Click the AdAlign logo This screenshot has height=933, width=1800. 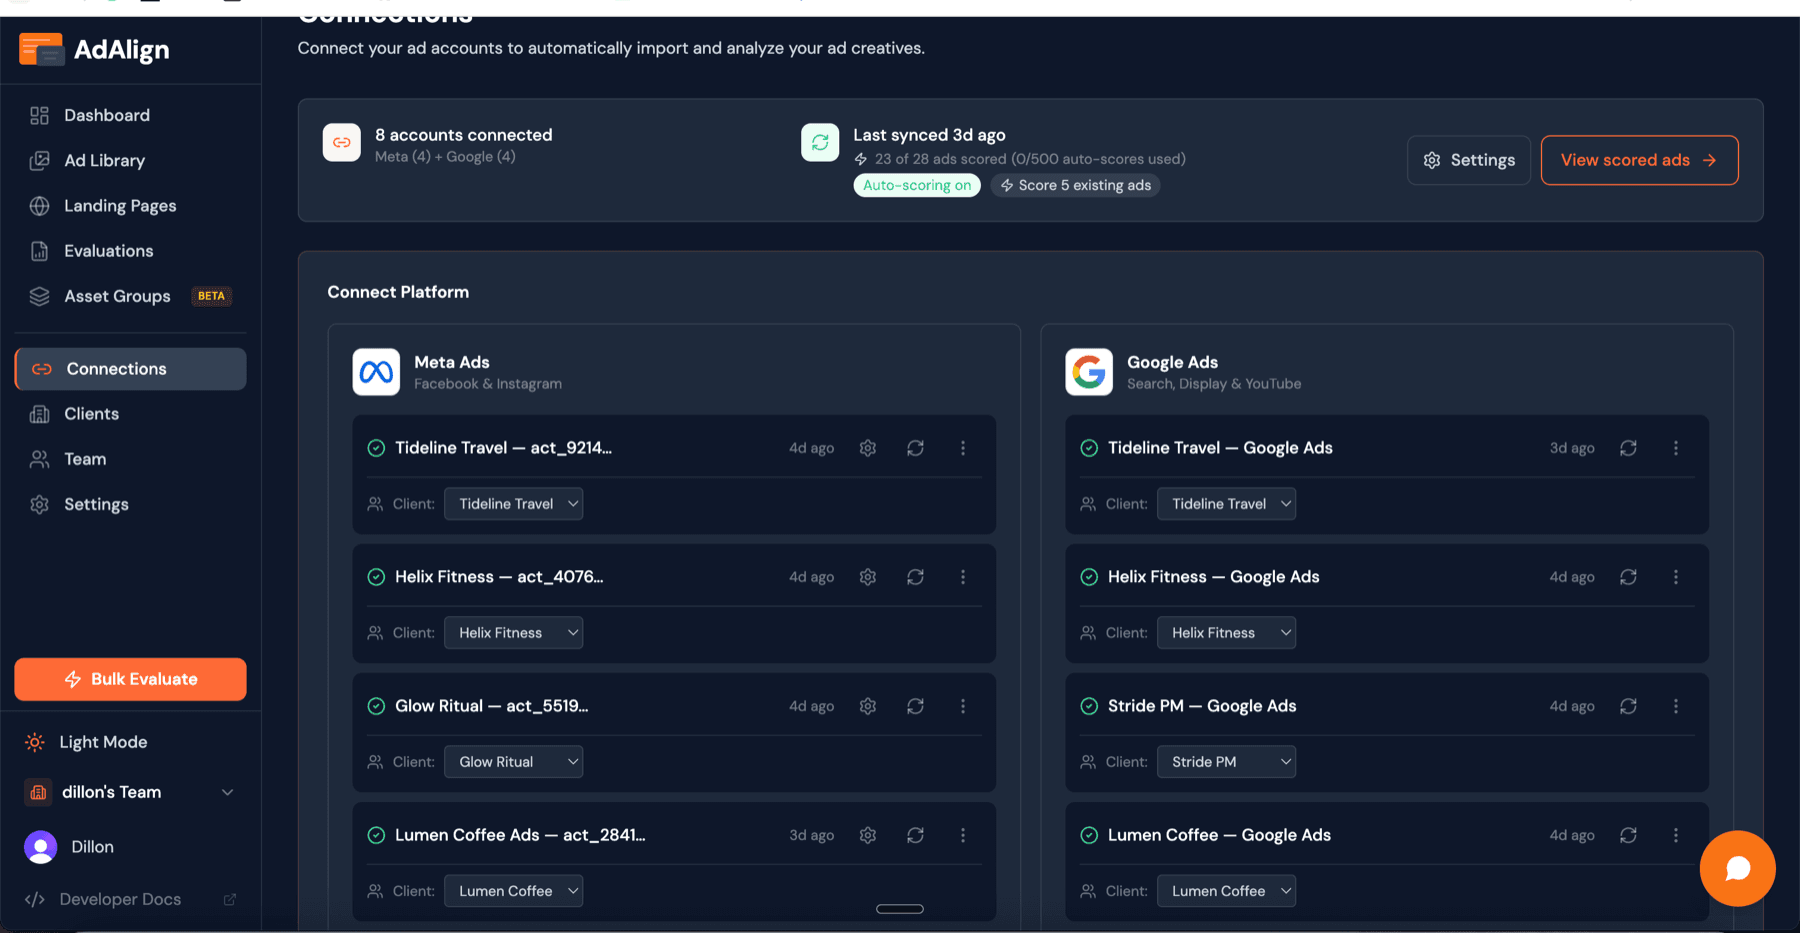click(x=94, y=49)
